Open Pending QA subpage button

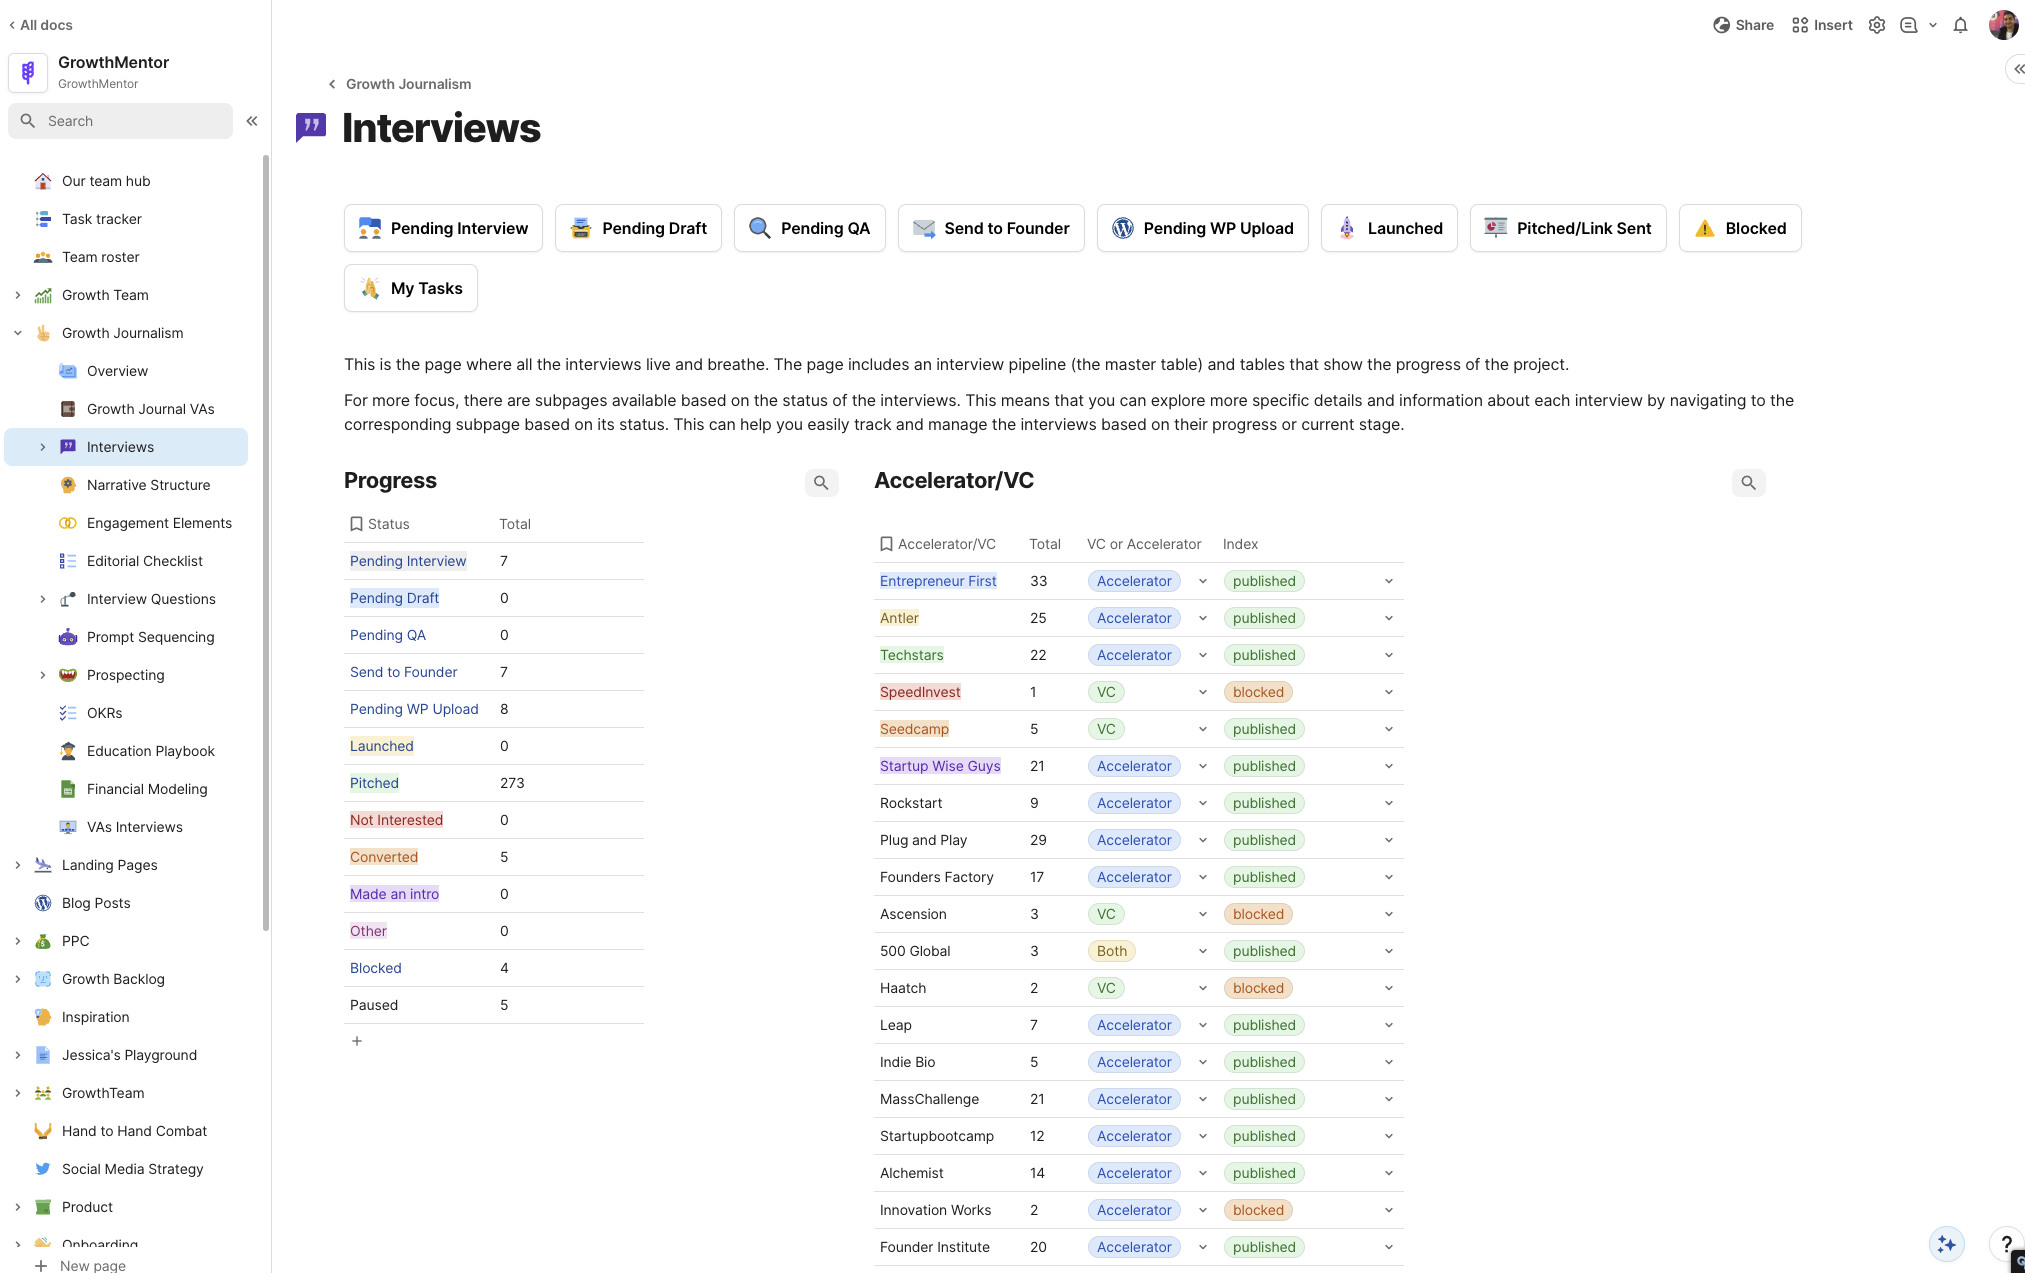(x=809, y=228)
